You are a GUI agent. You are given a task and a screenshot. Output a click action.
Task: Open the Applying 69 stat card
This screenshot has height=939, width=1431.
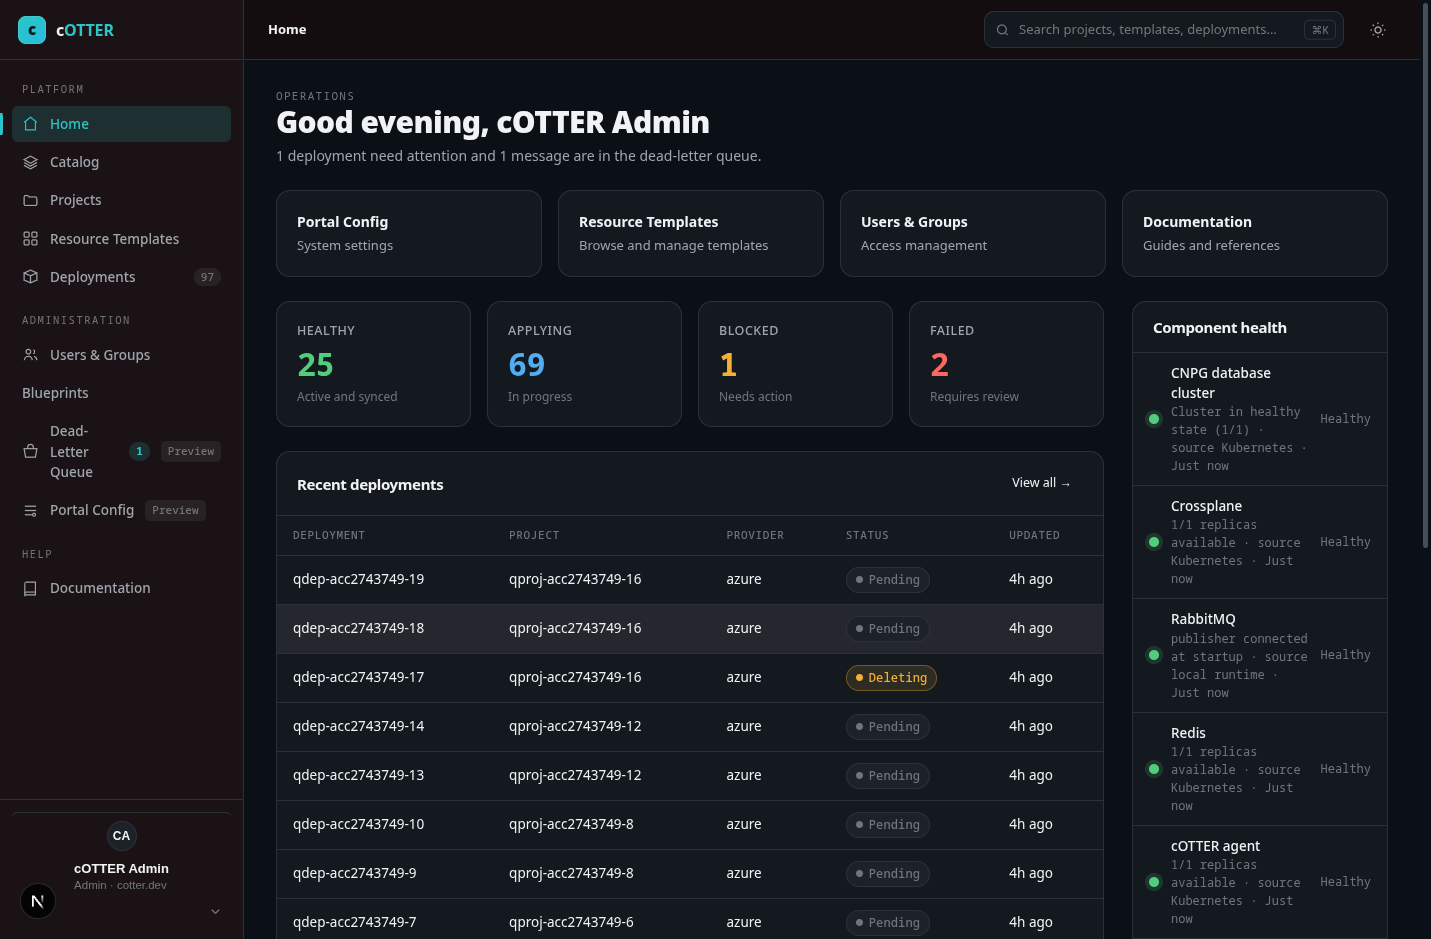584,364
